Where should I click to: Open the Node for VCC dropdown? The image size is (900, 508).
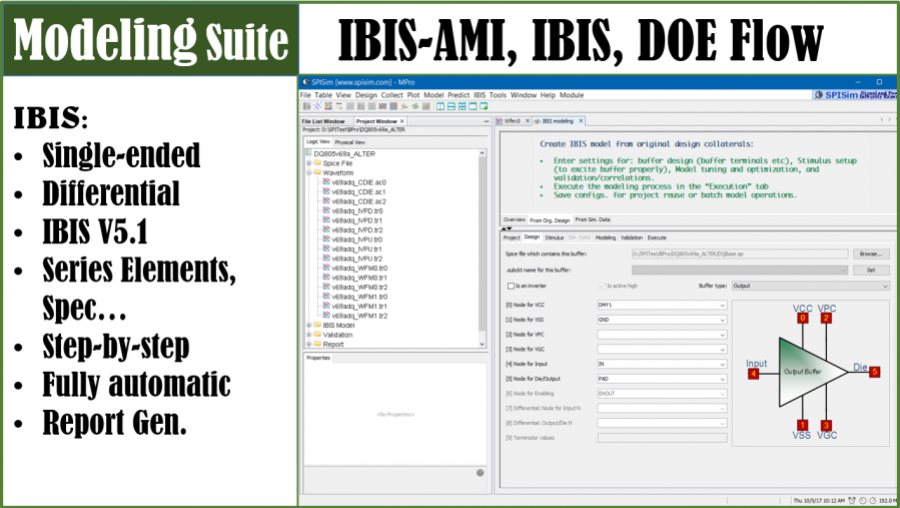tap(662, 304)
